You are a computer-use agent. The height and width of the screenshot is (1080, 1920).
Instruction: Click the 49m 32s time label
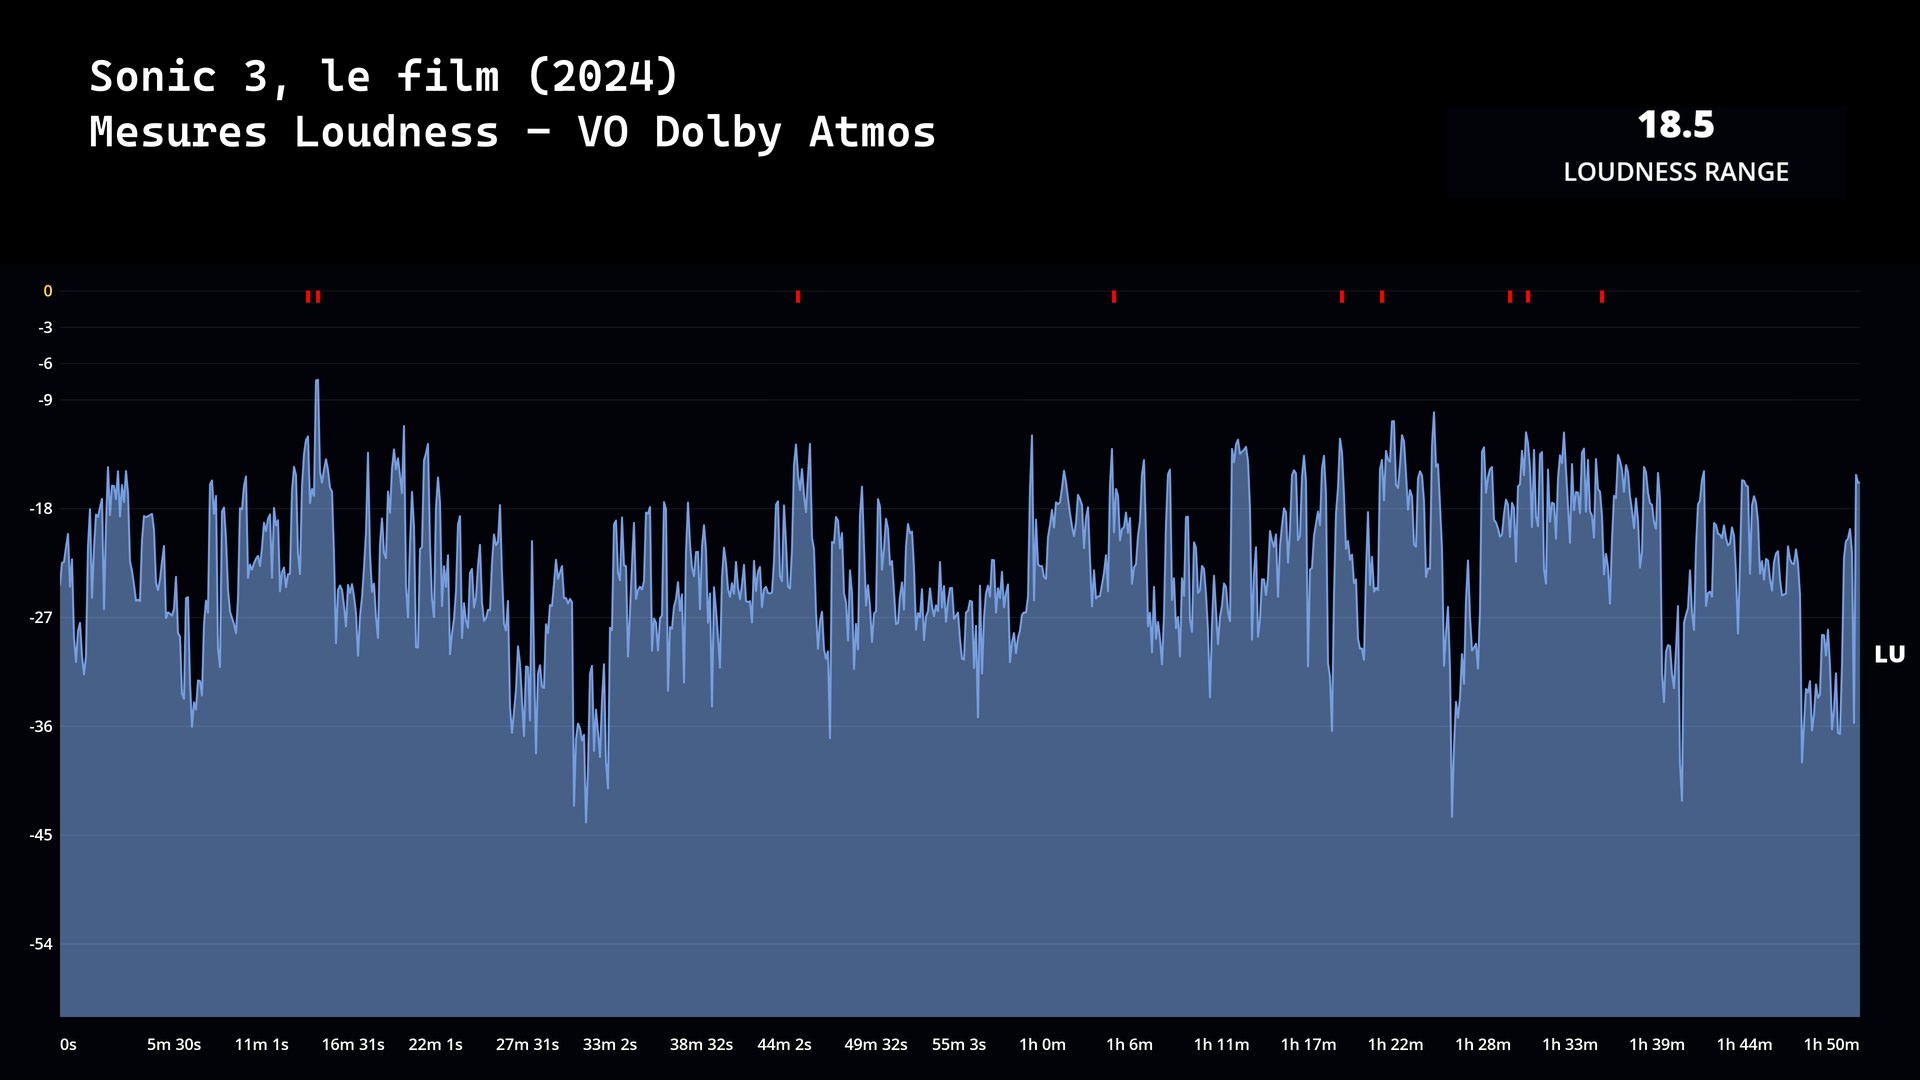876,1044
